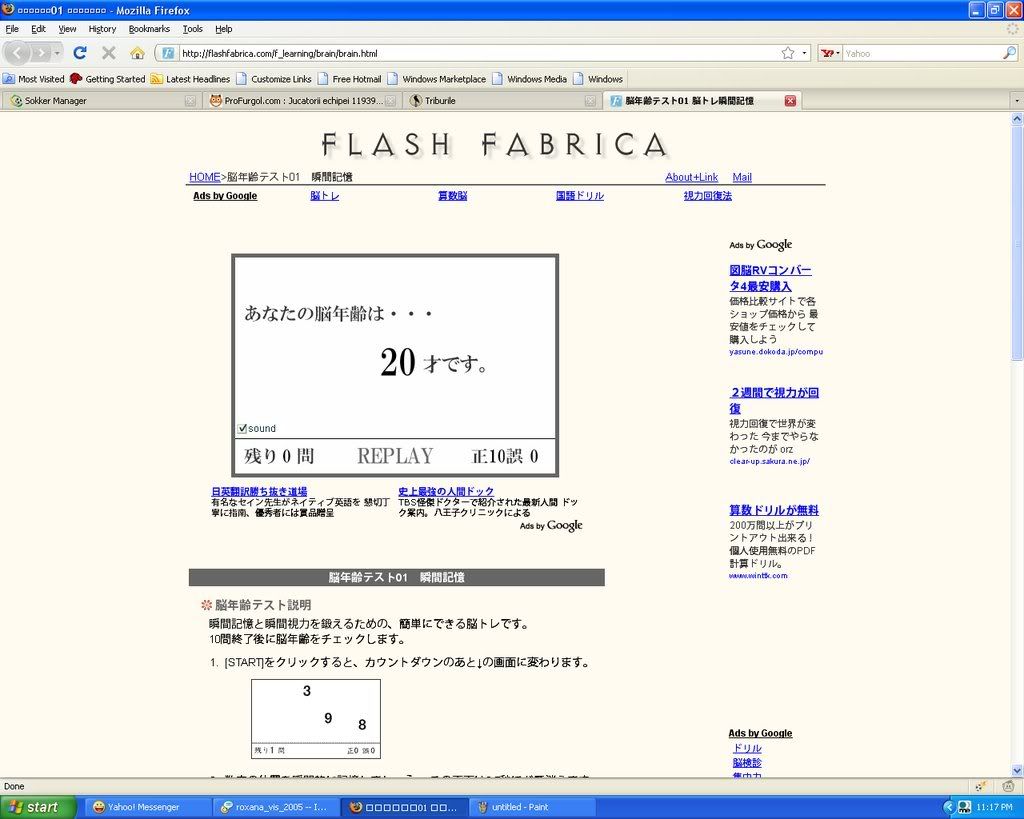This screenshot has width=1024, height=819.
Task: Click the Home icon in navigation toolbar
Action: [x=137, y=53]
